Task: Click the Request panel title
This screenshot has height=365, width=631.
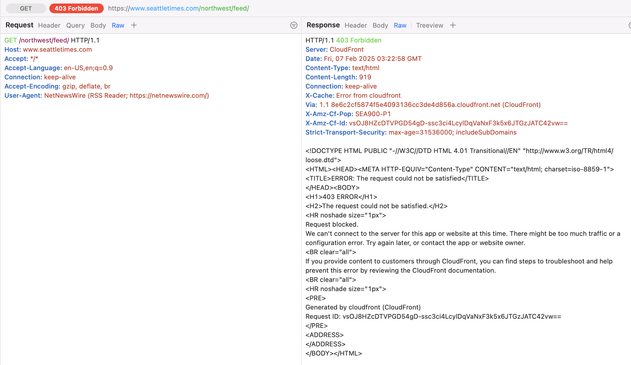Action: point(19,25)
